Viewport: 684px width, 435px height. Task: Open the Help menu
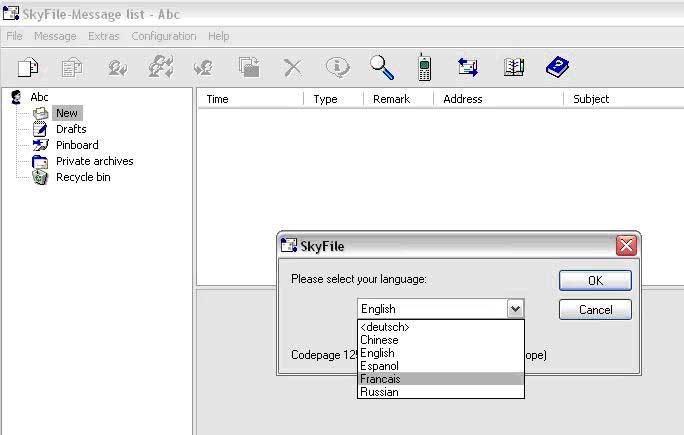[x=219, y=36]
